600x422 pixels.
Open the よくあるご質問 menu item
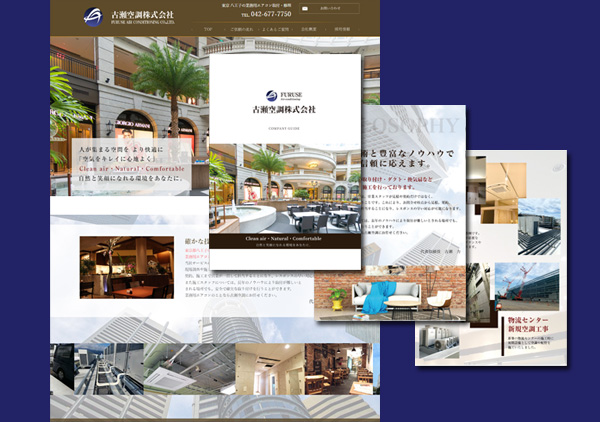(x=276, y=29)
